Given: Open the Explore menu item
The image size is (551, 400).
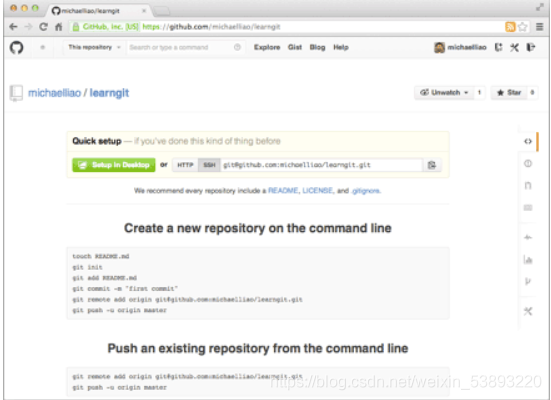Looking at the screenshot, I should click(267, 47).
